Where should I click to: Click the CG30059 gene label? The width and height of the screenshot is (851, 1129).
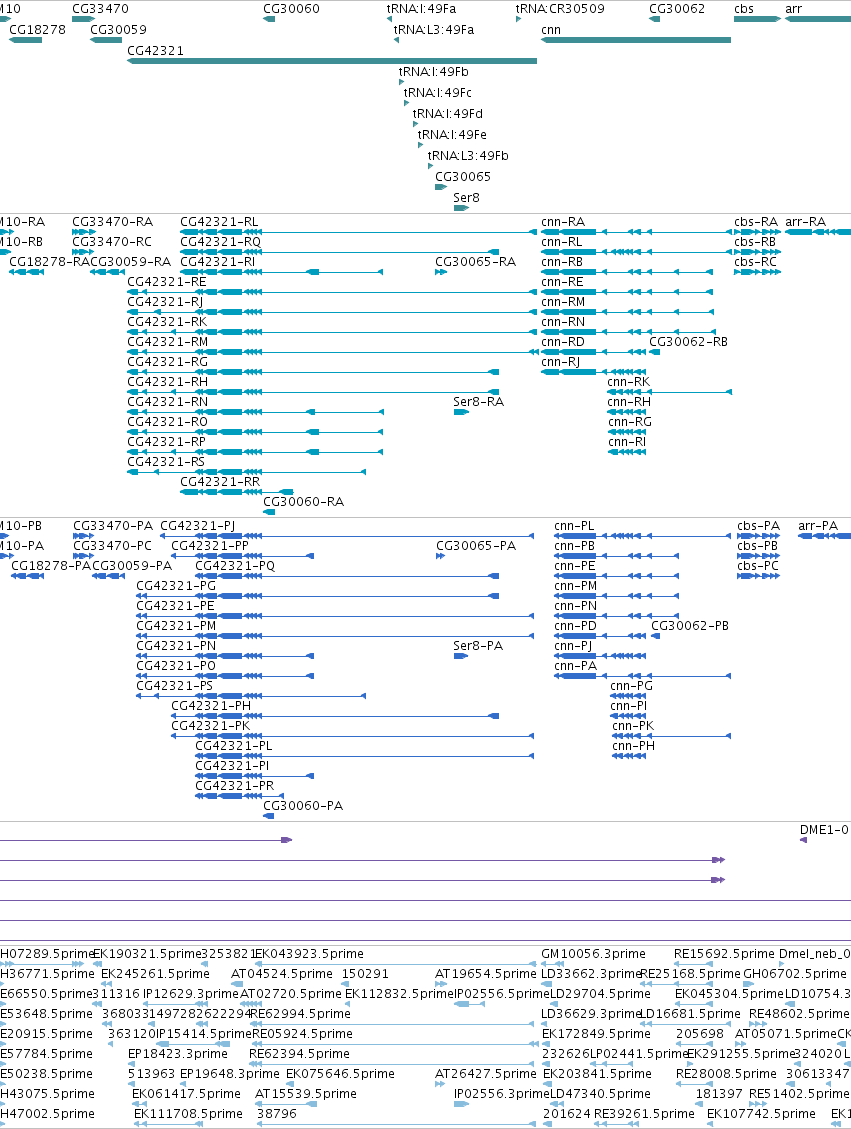pyautogui.click(x=119, y=30)
